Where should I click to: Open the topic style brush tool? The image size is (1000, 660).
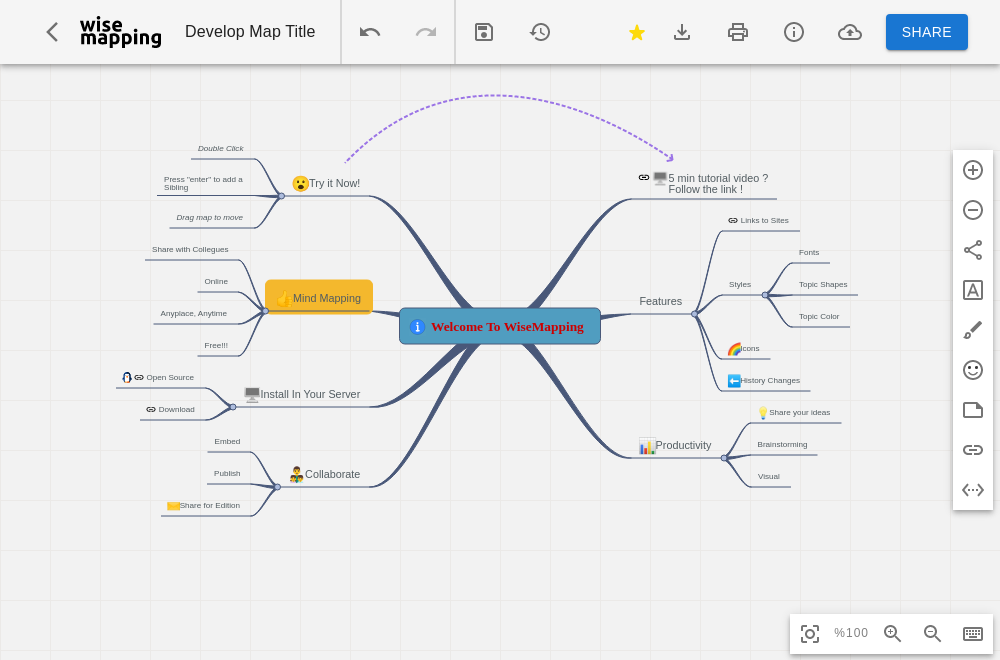pyautogui.click(x=973, y=330)
